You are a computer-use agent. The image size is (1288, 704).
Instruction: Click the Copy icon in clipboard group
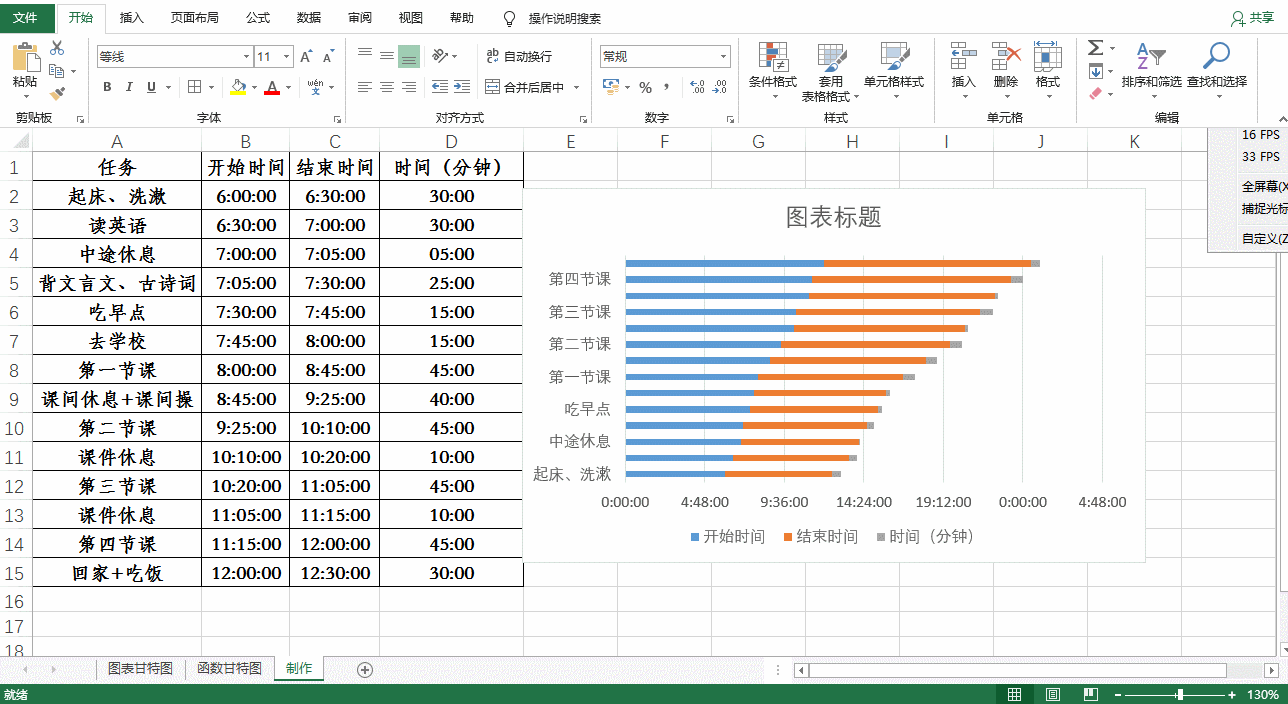[56, 71]
